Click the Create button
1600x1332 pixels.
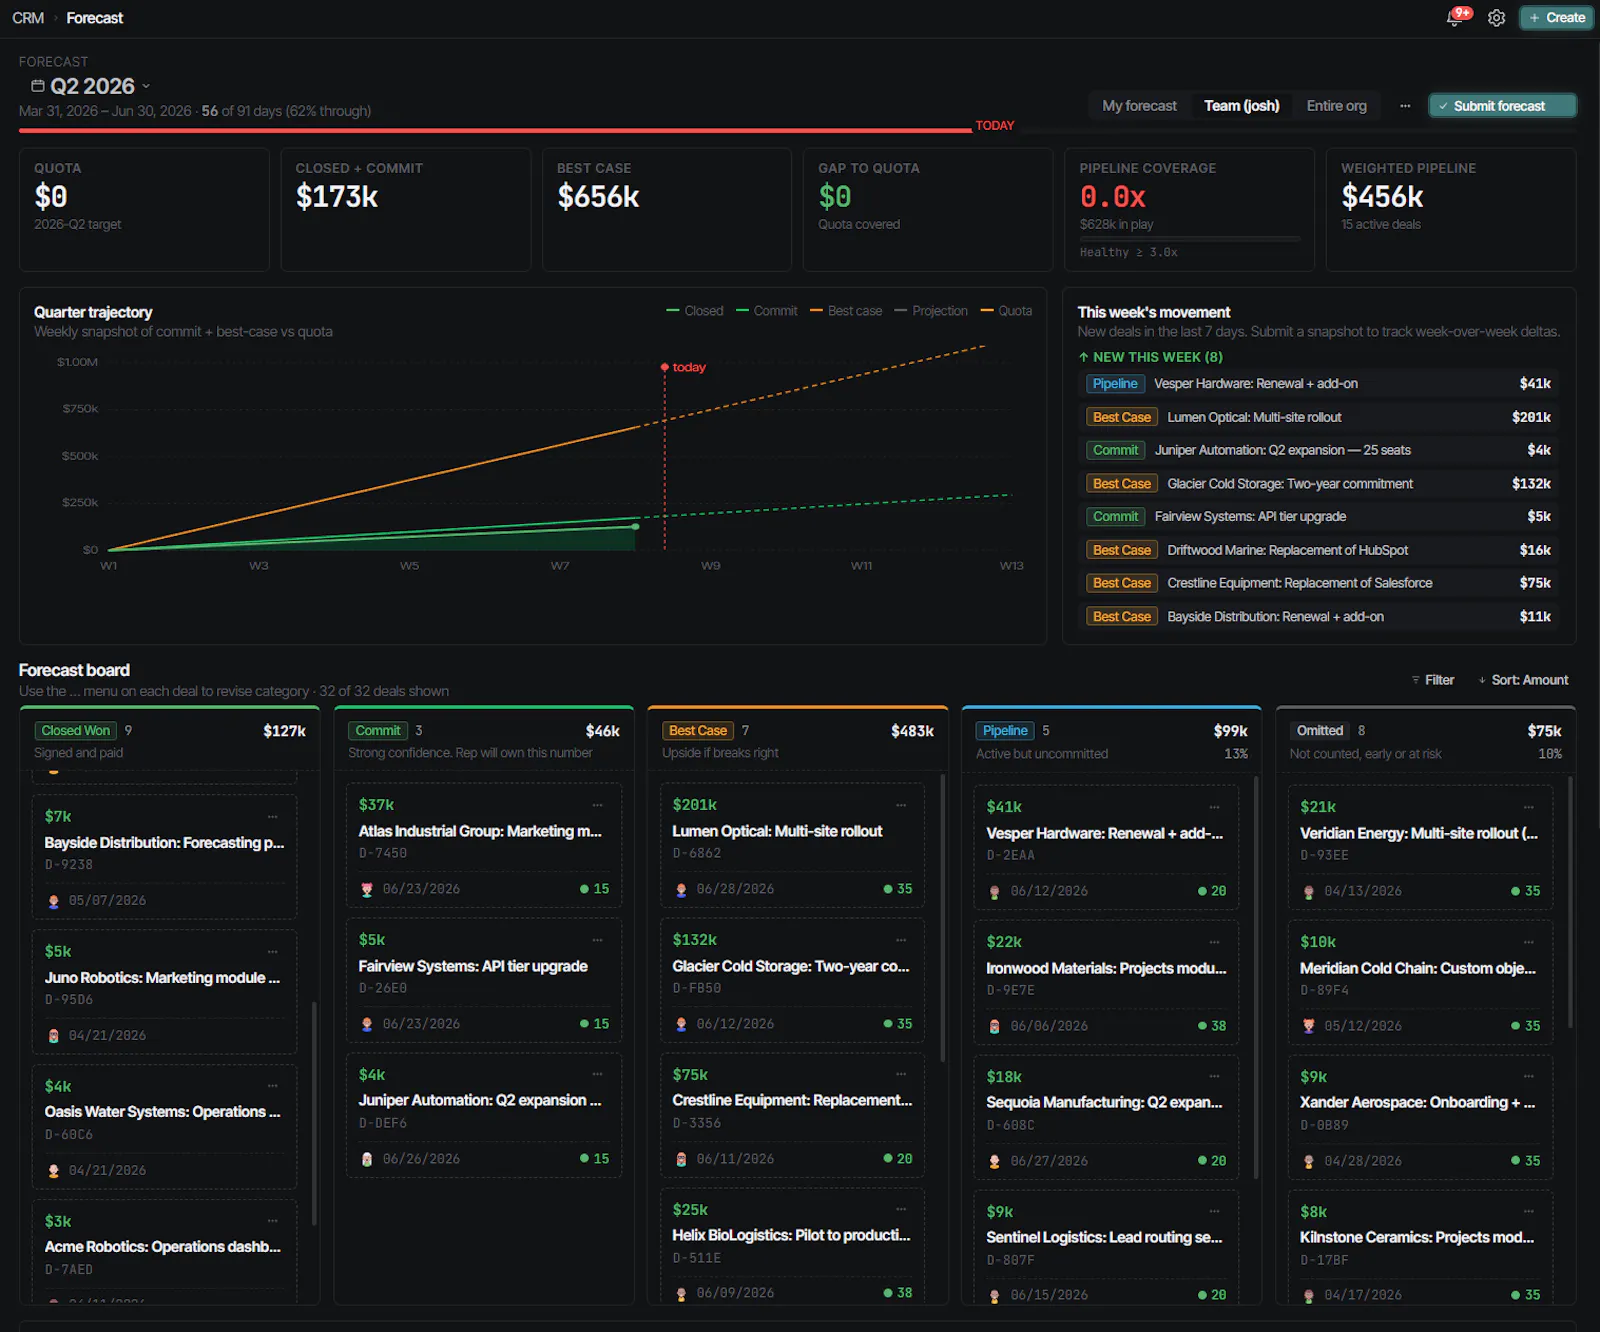(x=1557, y=18)
